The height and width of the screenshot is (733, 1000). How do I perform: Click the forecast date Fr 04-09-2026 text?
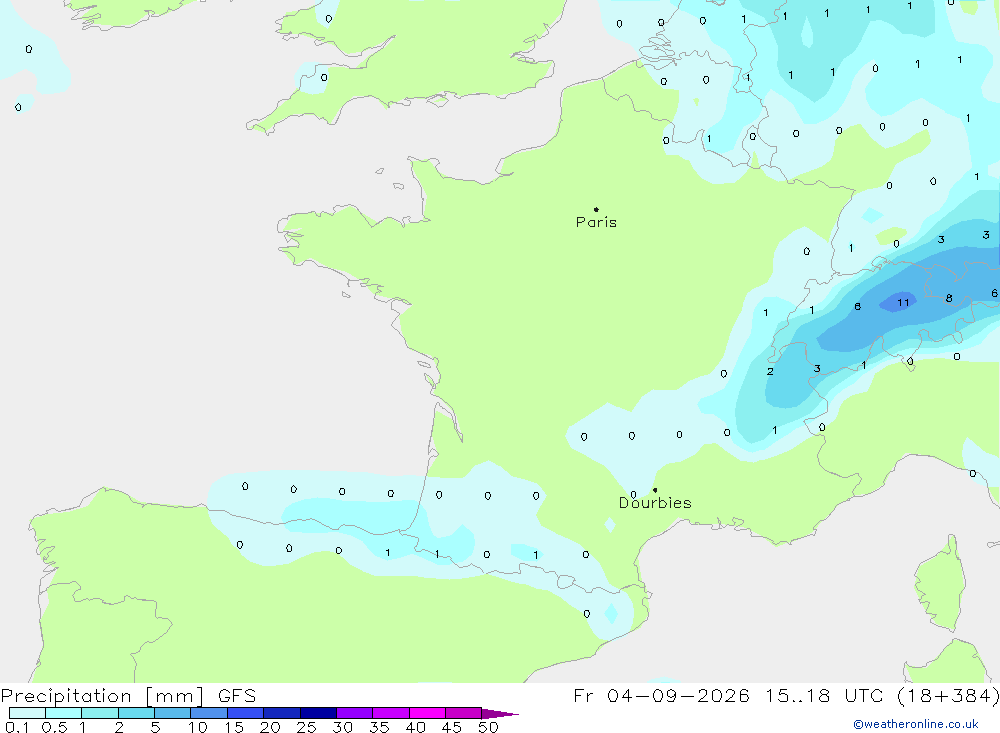(x=661, y=695)
